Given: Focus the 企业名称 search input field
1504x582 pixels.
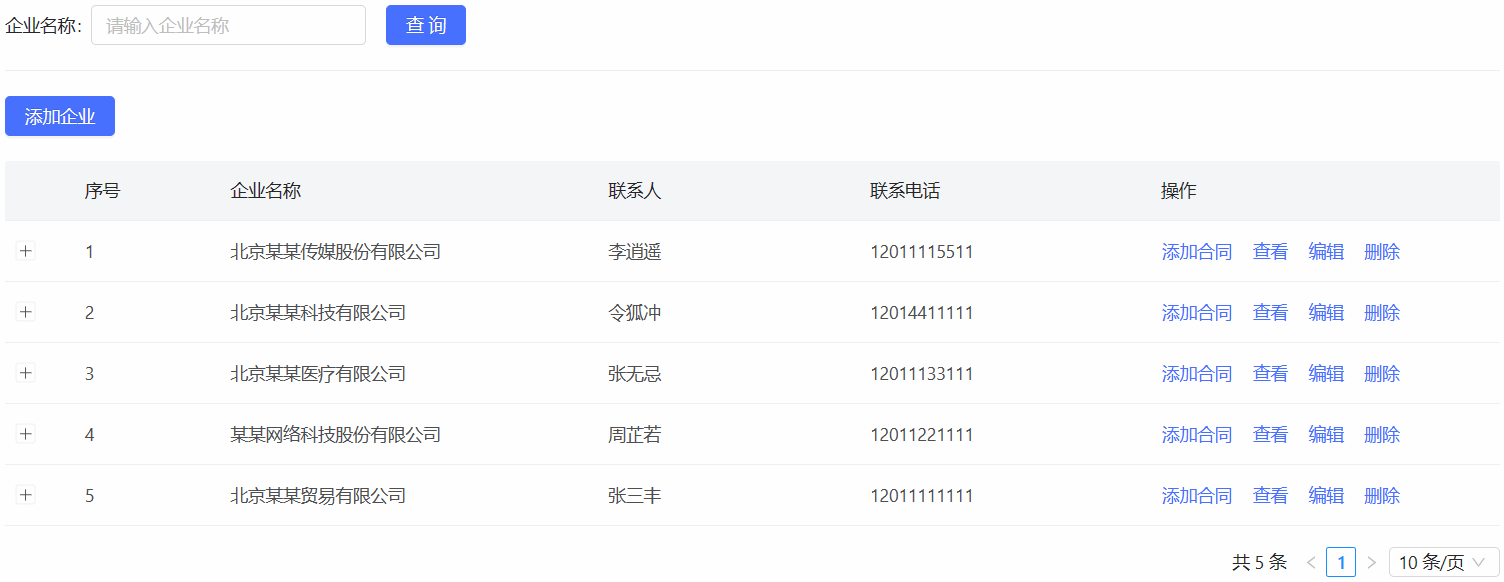Looking at the screenshot, I should click(228, 25).
